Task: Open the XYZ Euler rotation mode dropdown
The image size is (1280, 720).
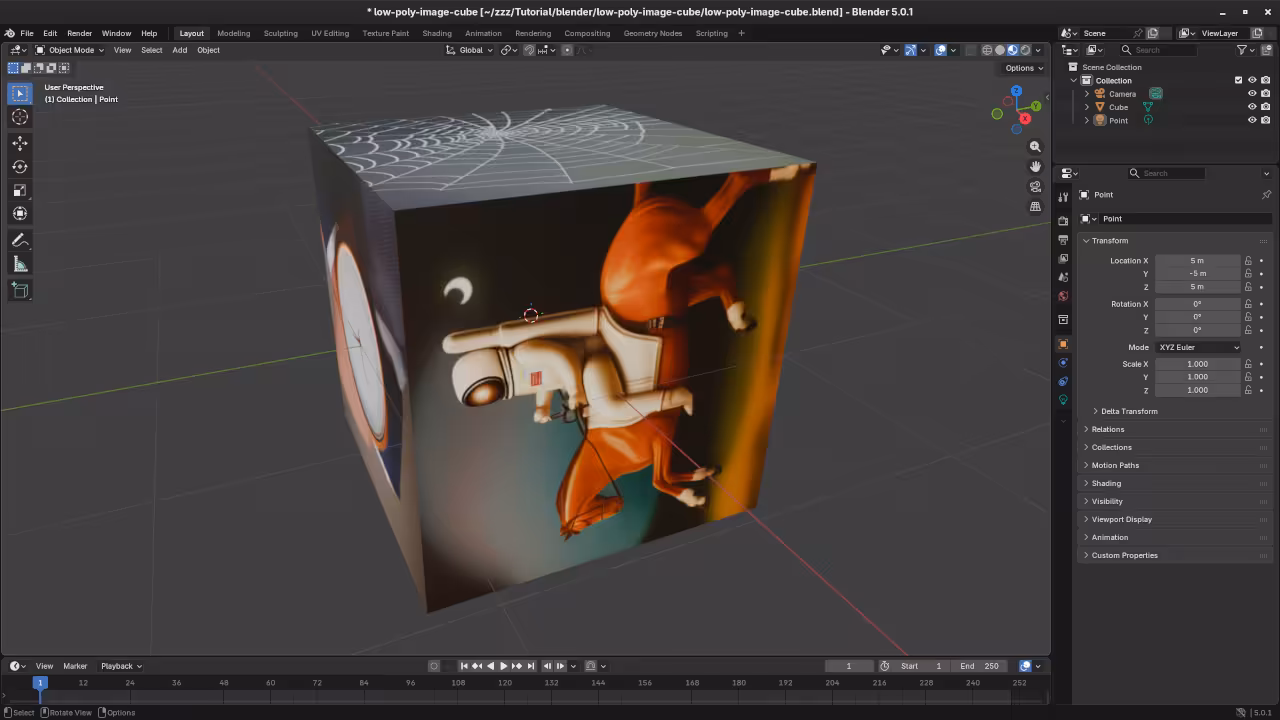Action: (1197, 347)
